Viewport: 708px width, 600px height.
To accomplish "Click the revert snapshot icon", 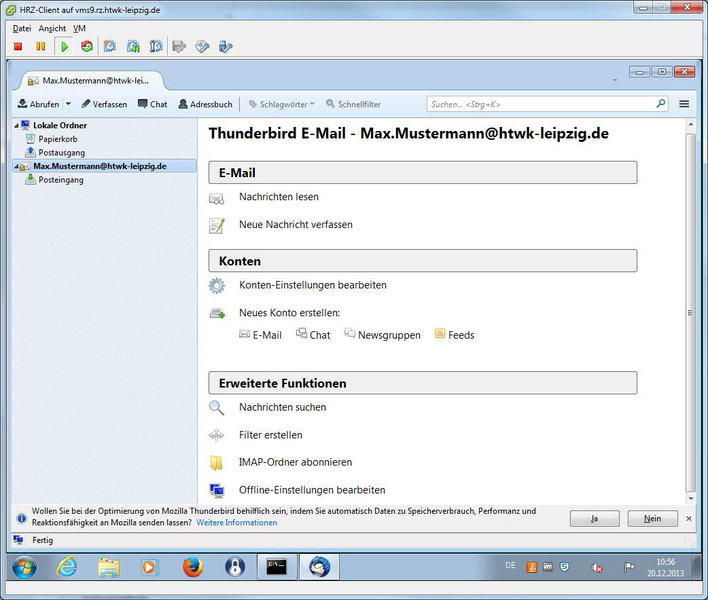I will point(133,47).
